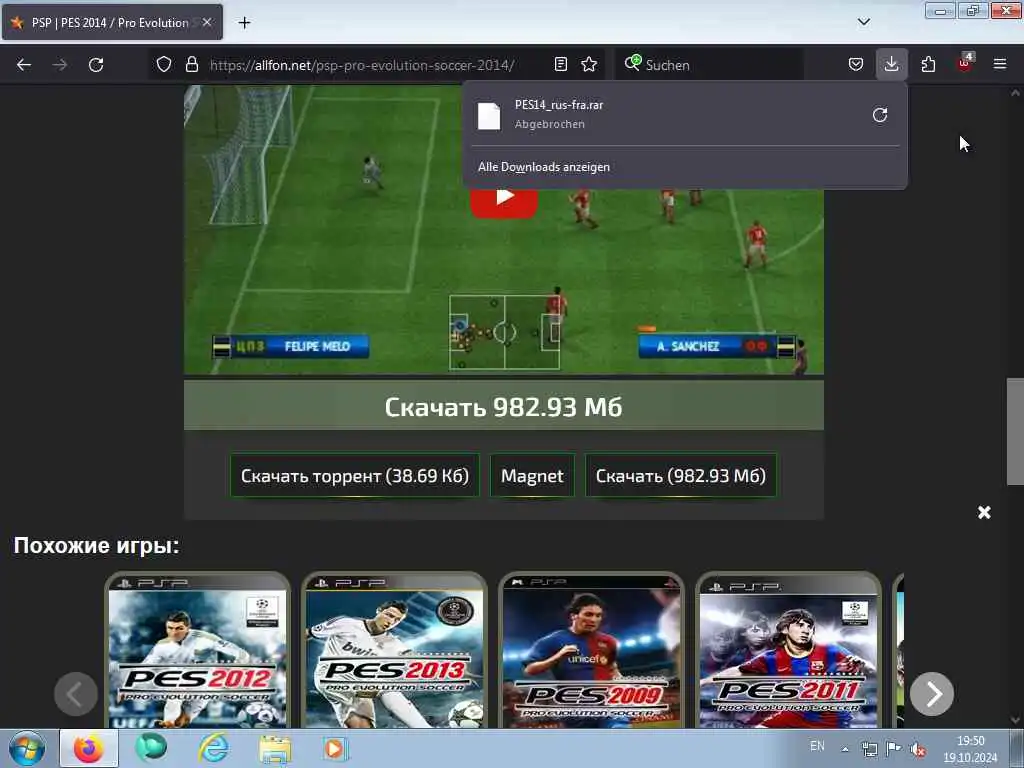The height and width of the screenshot is (768, 1024).
Task: Click the page vertical scrollbar thumb
Action: (x=1015, y=432)
